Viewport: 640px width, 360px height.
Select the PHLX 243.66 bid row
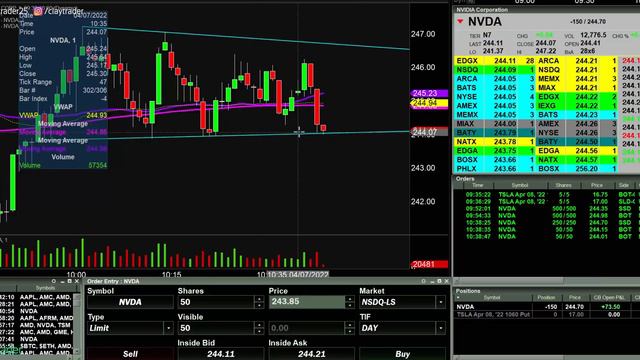[x=495, y=169]
